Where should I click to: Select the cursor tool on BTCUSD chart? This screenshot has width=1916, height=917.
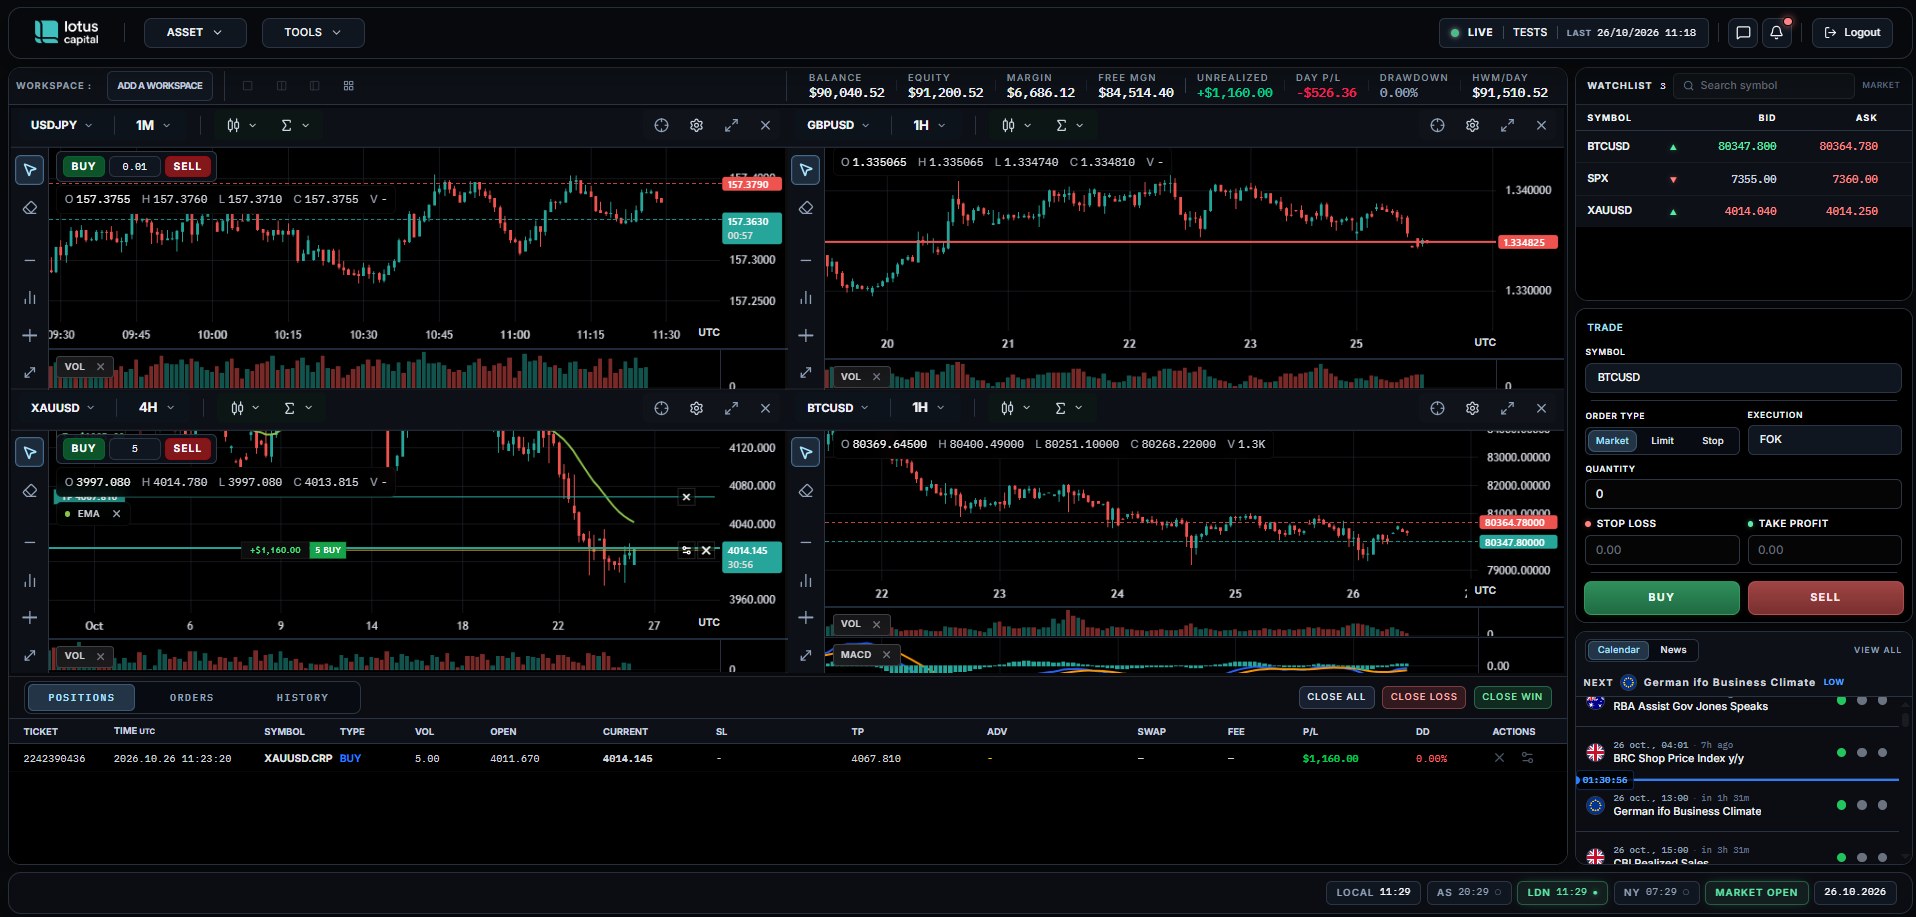tap(806, 452)
